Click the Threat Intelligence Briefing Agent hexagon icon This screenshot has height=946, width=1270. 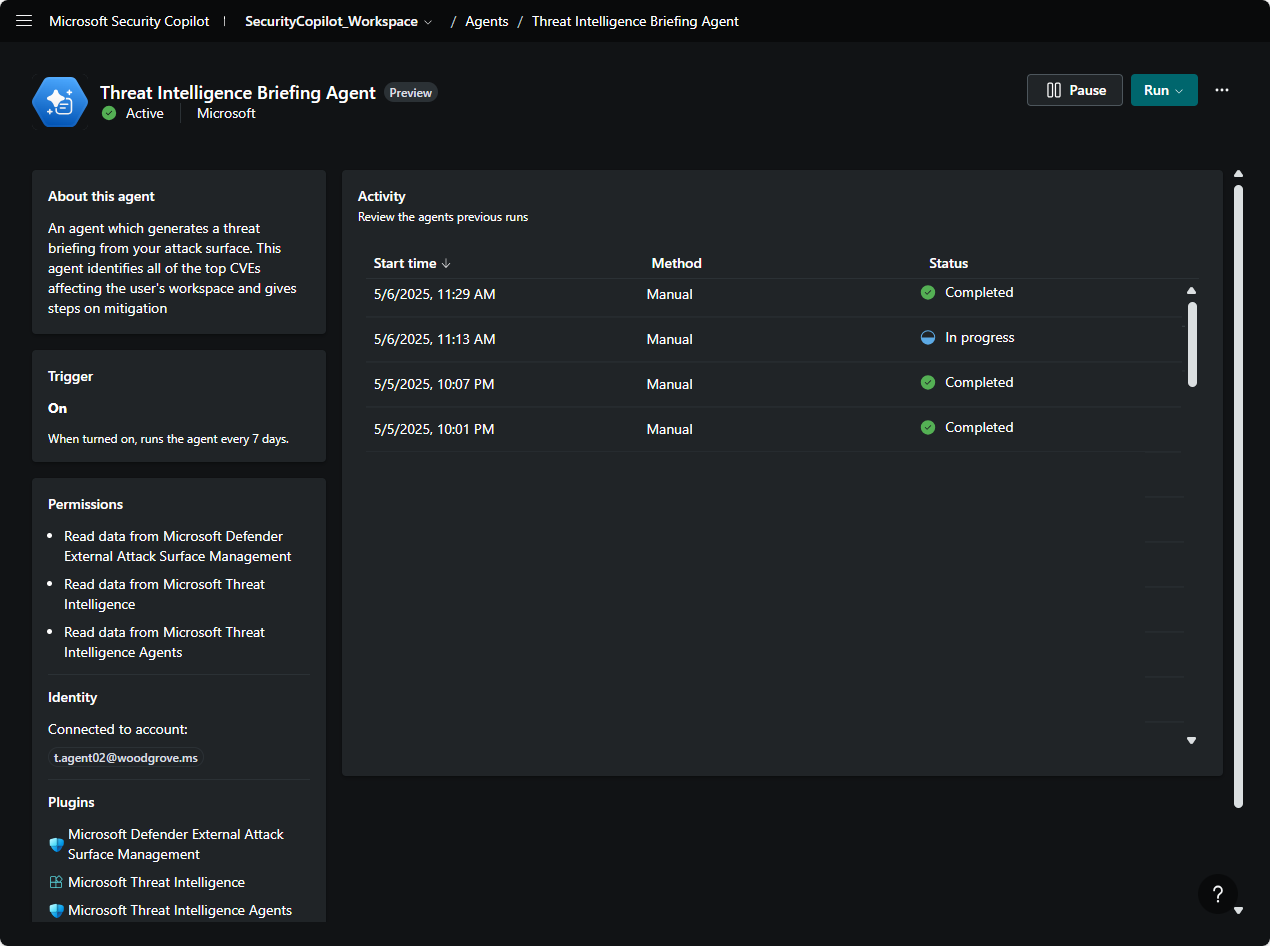(x=60, y=102)
